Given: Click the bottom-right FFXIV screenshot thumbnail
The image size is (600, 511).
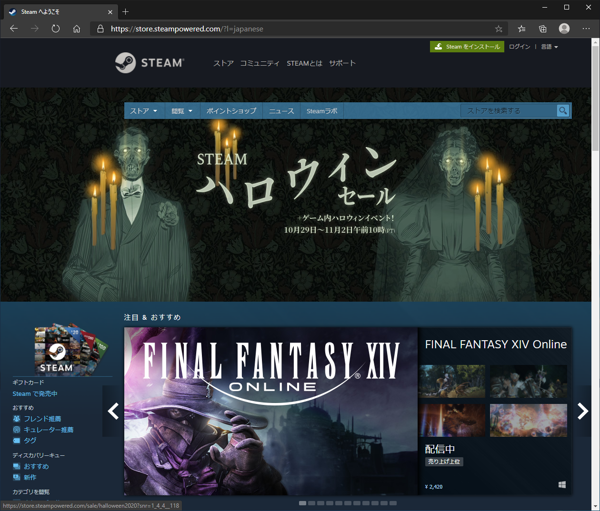Looking at the screenshot, I should tap(528, 420).
